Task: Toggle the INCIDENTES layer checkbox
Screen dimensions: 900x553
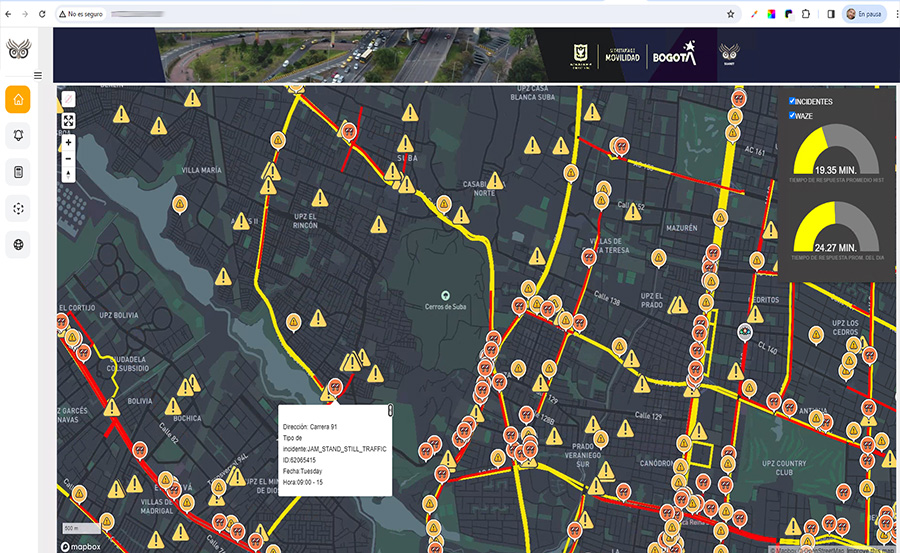Action: [x=792, y=100]
